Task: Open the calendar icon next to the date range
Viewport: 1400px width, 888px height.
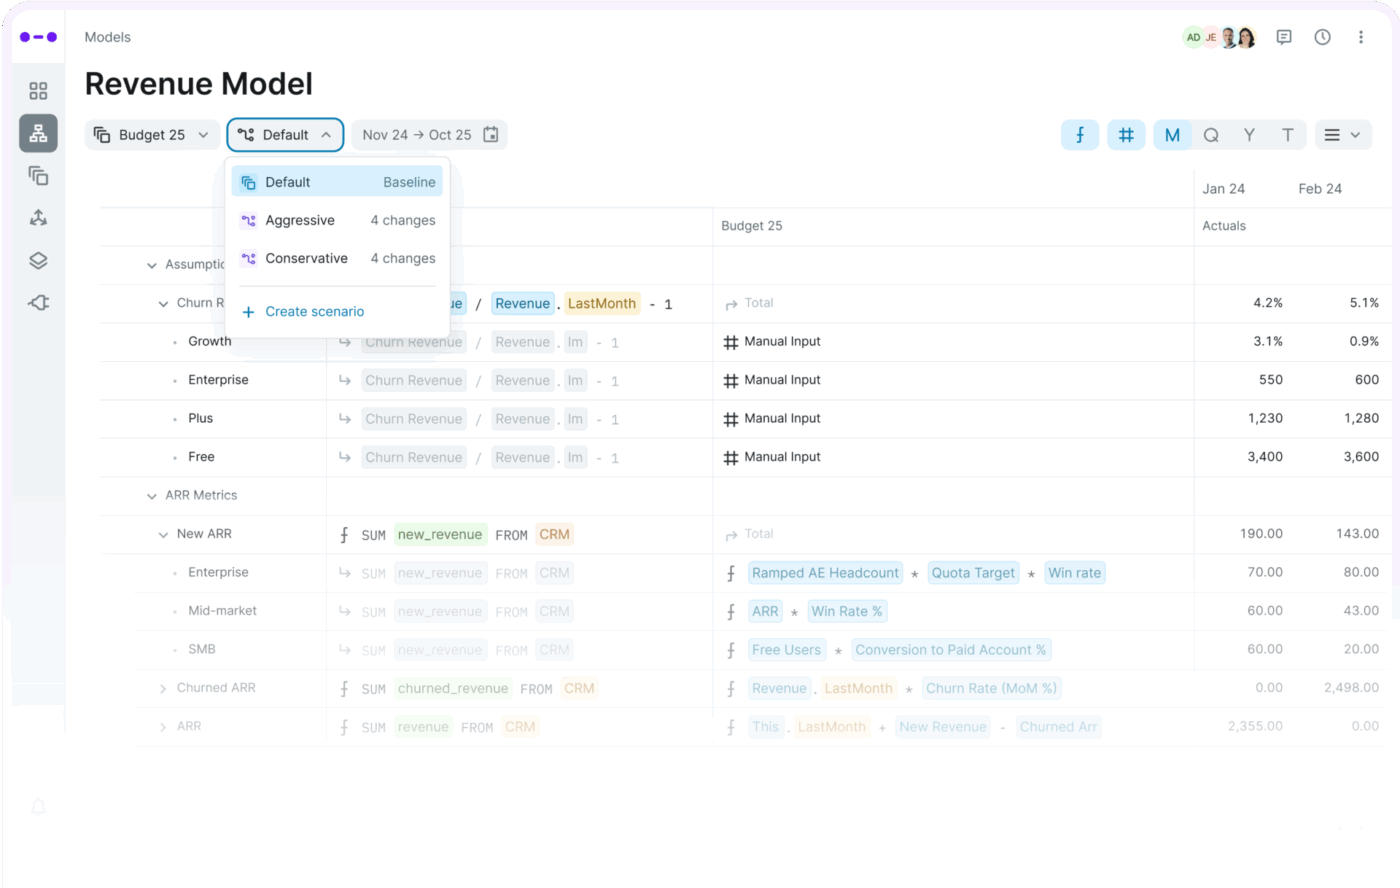Action: [x=490, y=134]
